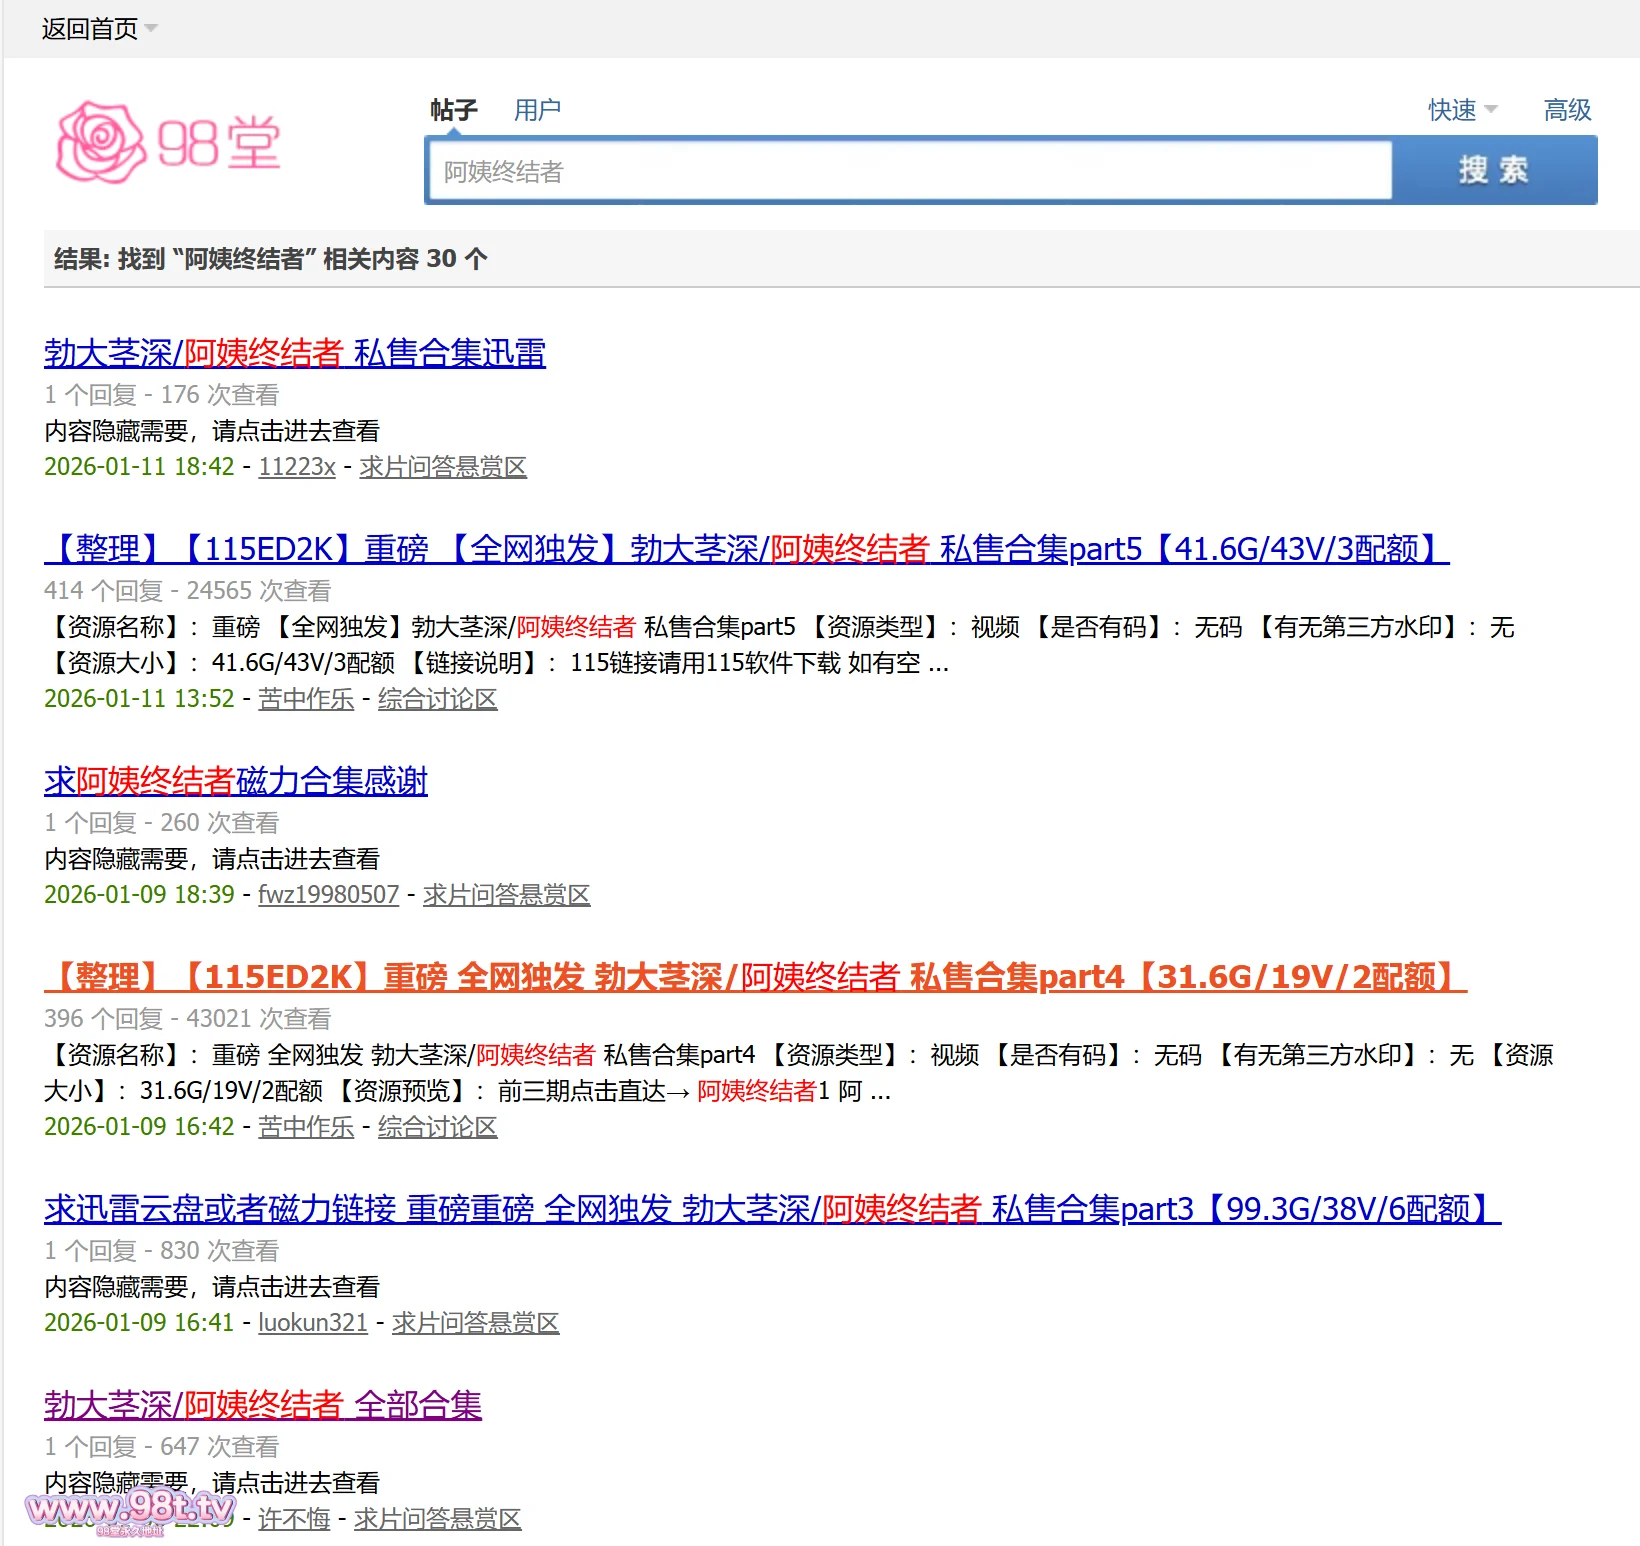Click the 98堂 rose logo
This screenshot has height=1546, width=1640.
168,142
